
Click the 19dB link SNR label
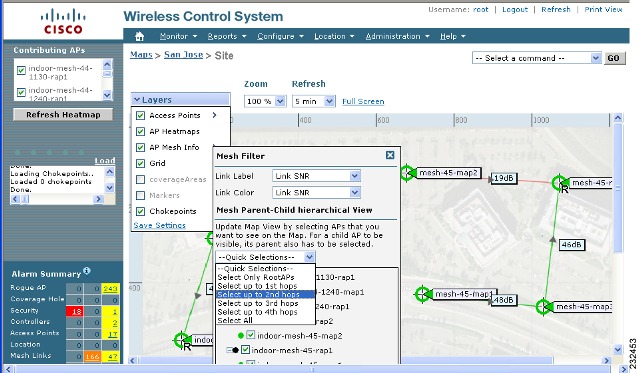coord(504,178)
